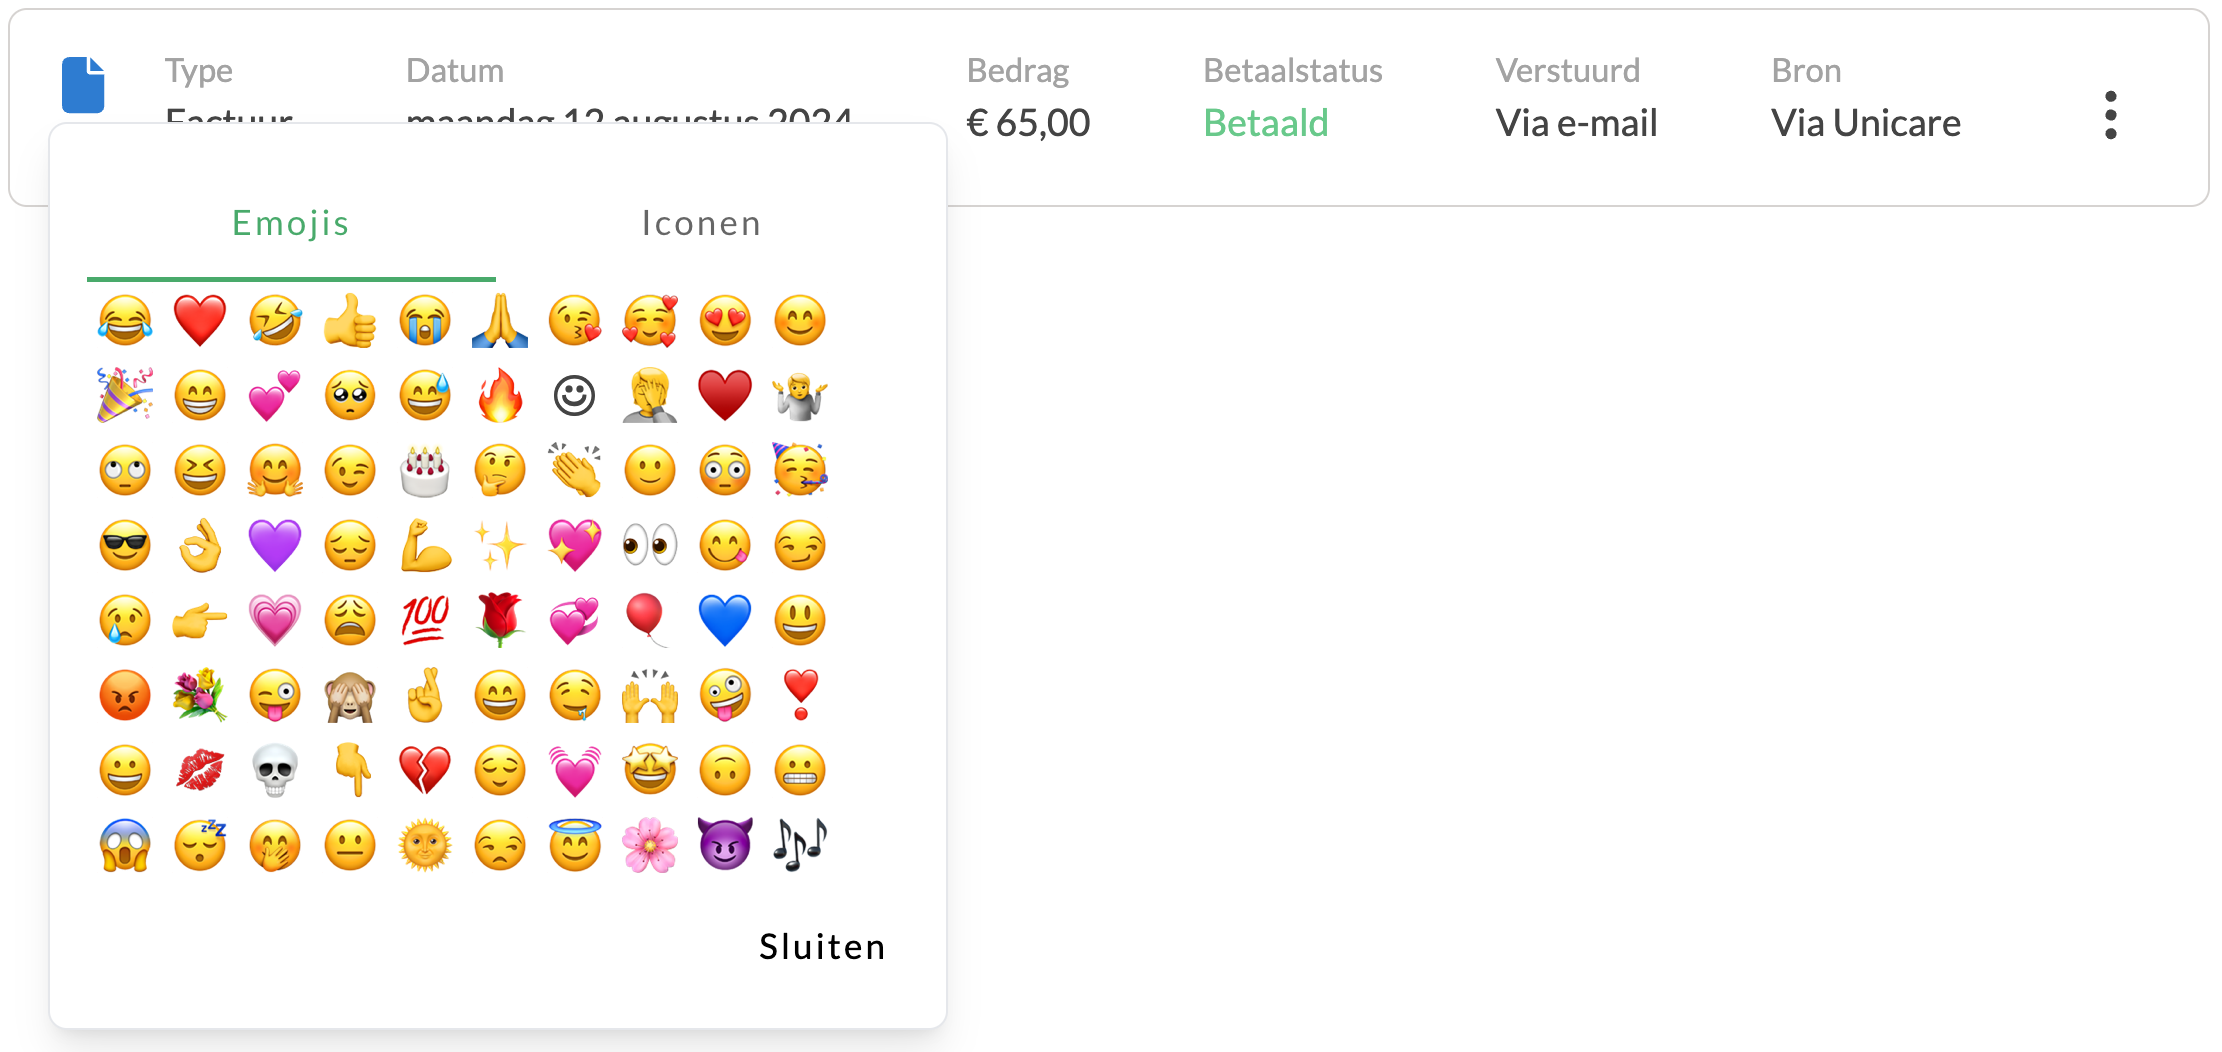Click the blue document icon next to Factuur
Screen dimensions: 2222x1052
(x=83, y=86)
